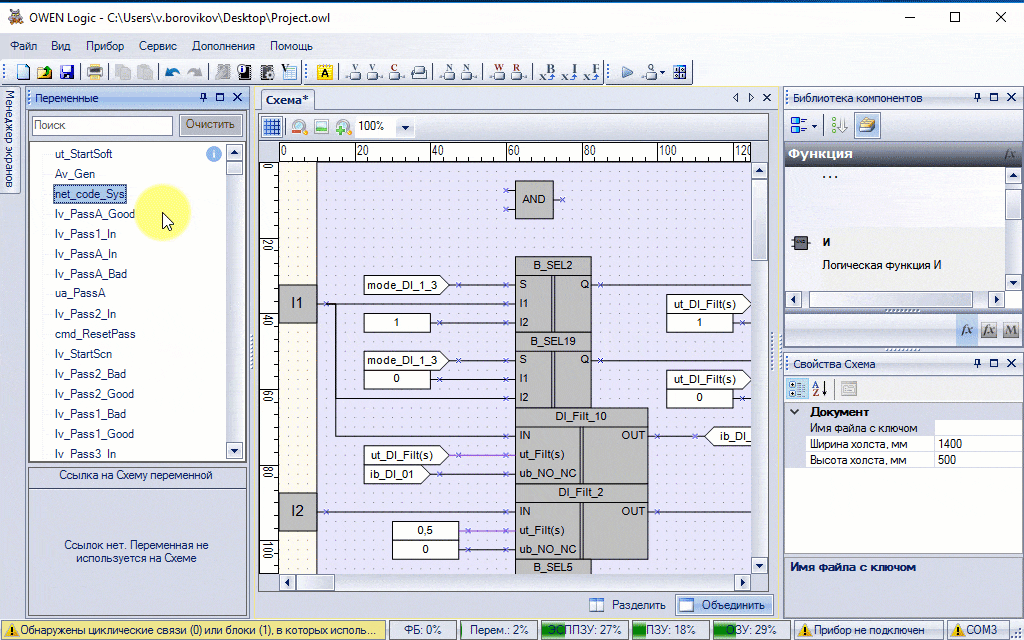Toggle the library folder grouping button
Screen dimensions: 1024x640
[866, 125]
